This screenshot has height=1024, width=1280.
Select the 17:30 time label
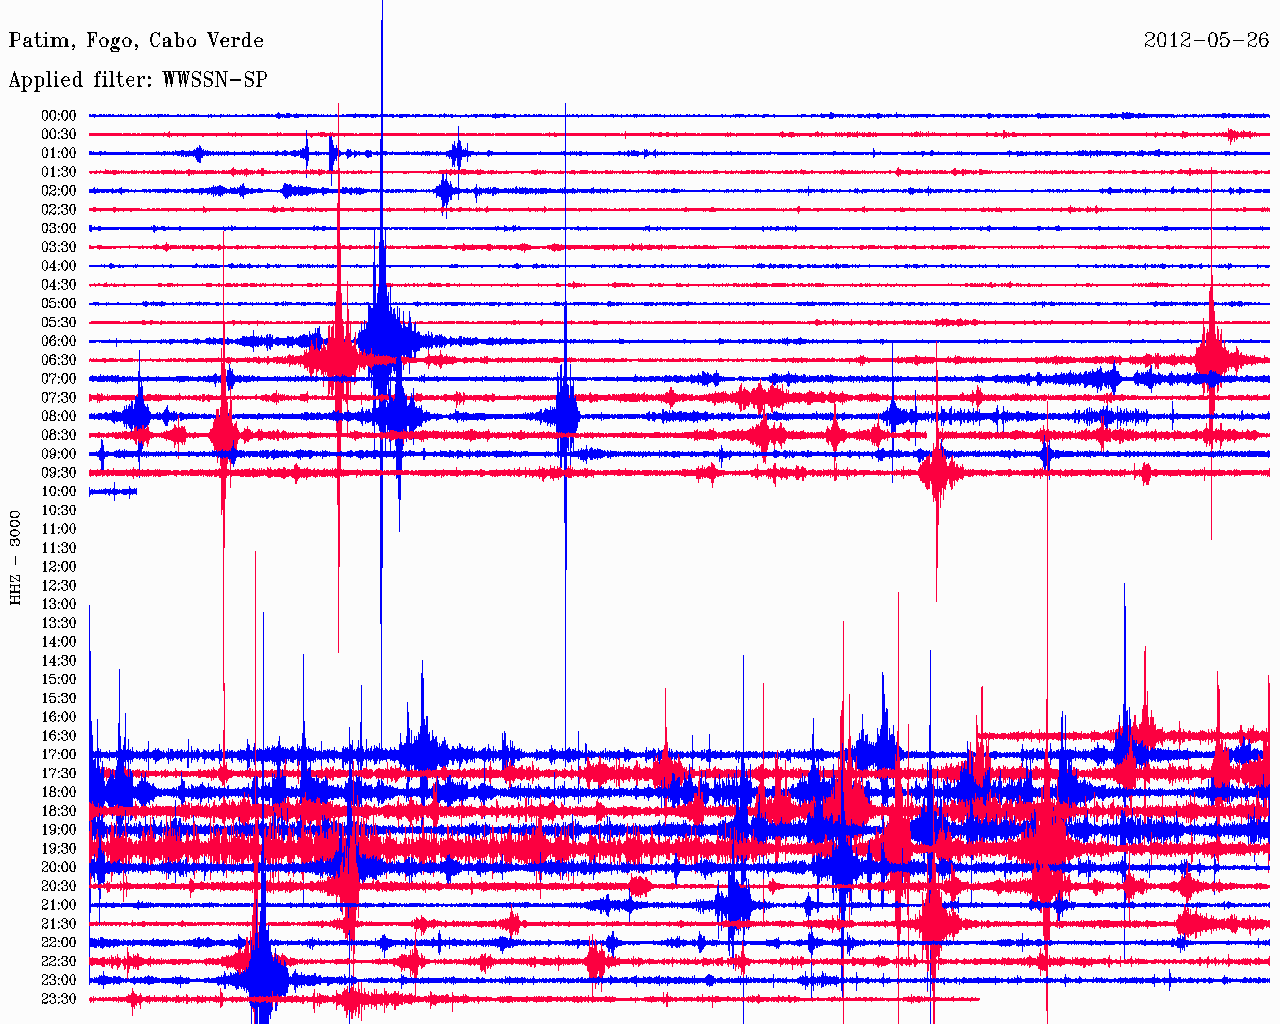click(59, 774)
